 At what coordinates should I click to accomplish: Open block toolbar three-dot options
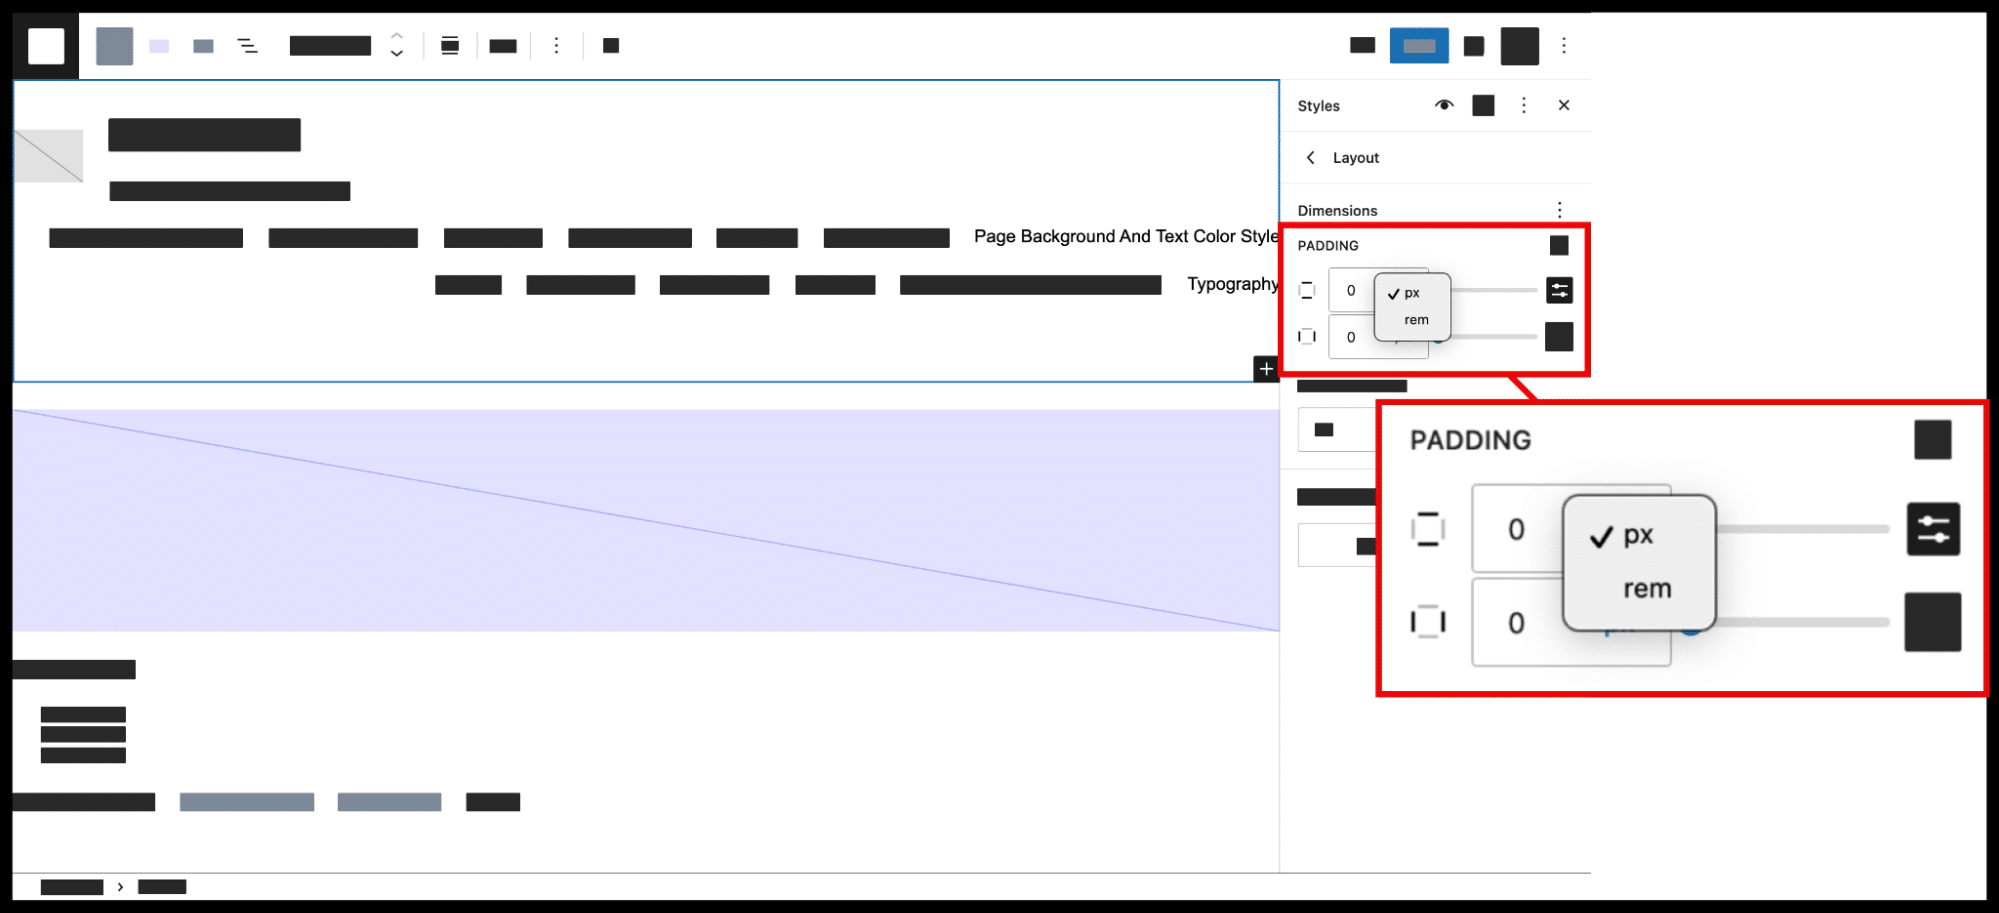pyautogui.click(x=557, y=46)
